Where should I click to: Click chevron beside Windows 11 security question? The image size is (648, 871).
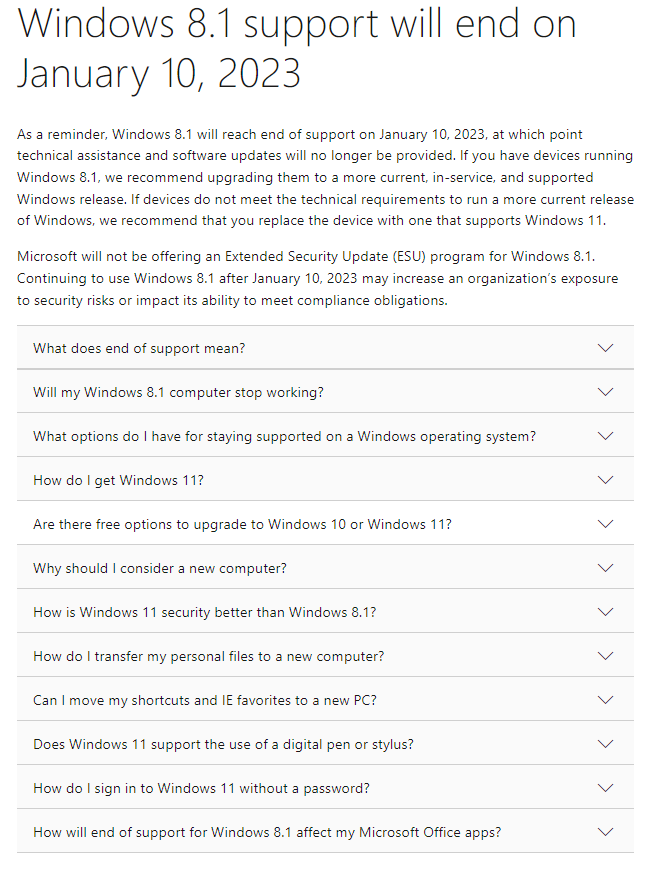[604, 612]
